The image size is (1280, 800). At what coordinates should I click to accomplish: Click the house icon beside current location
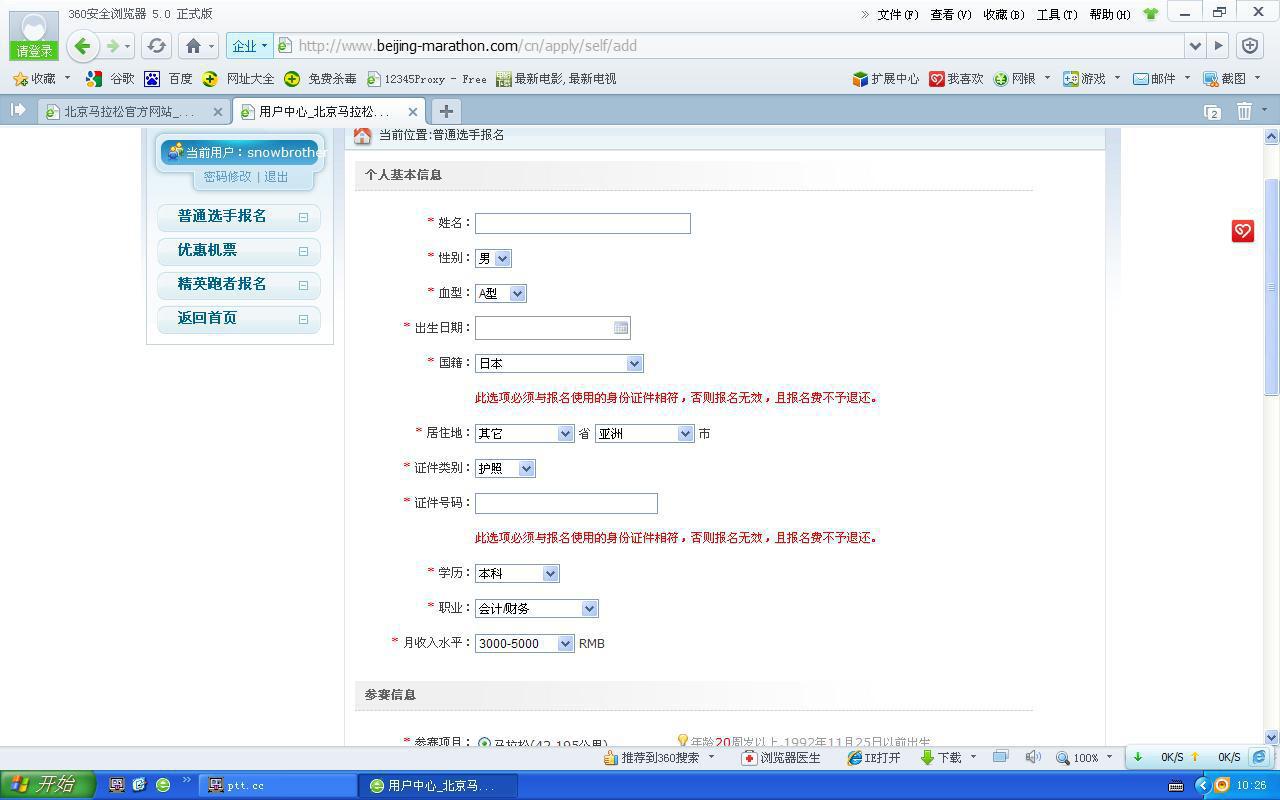pyautogui.click(x=362, y=135)
